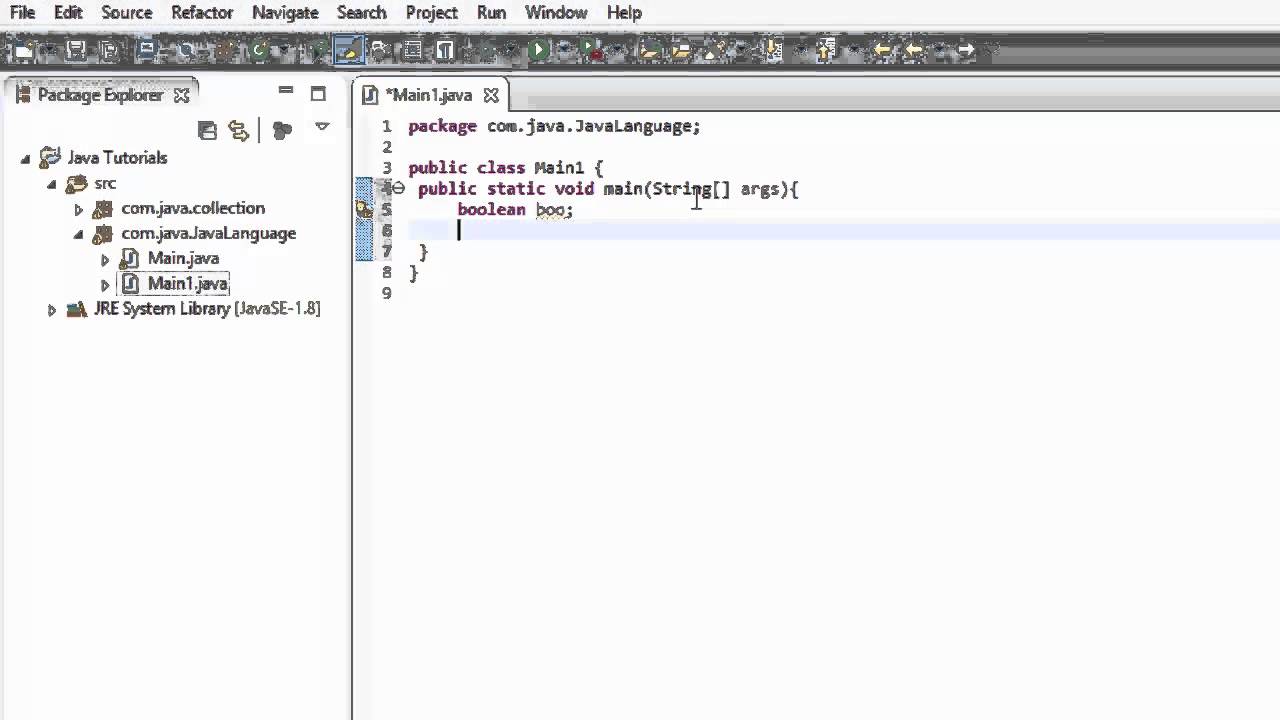Screen dimensions: 1280x720
Task: Select Main.java in the package tree
Action: [x=183, y=258]
